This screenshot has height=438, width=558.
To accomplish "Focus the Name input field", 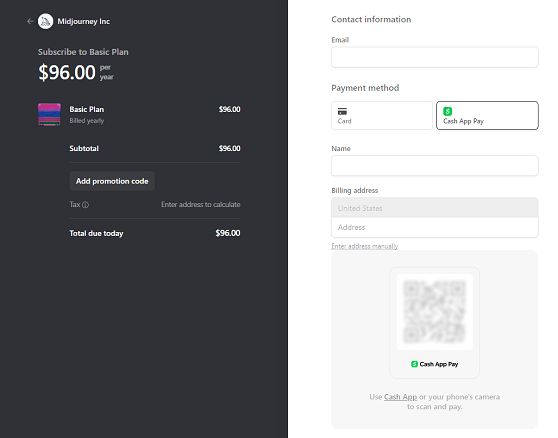I will (435, 166).
